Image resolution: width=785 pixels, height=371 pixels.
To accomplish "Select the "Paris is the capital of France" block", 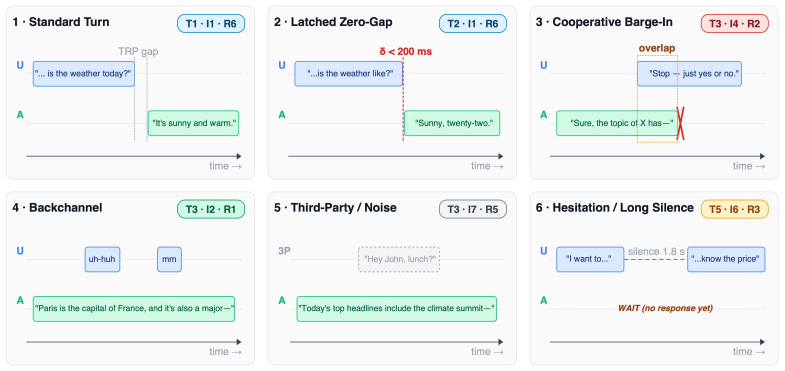I will 134,309.
